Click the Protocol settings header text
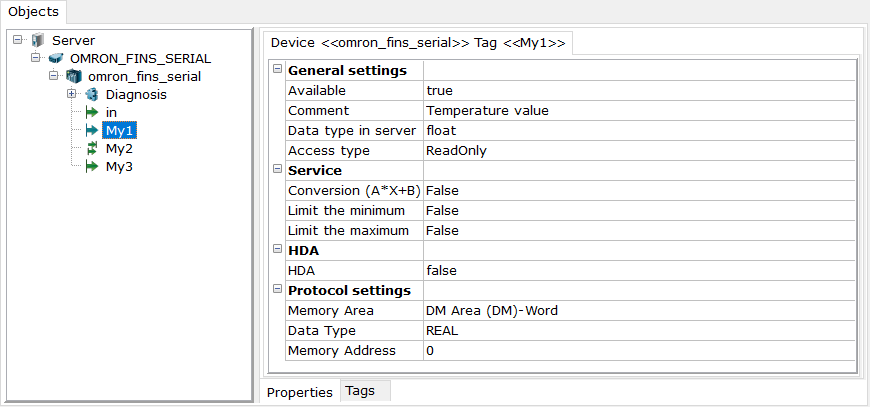This screenshot has width=870, height=407. click(x=350, y=291)
